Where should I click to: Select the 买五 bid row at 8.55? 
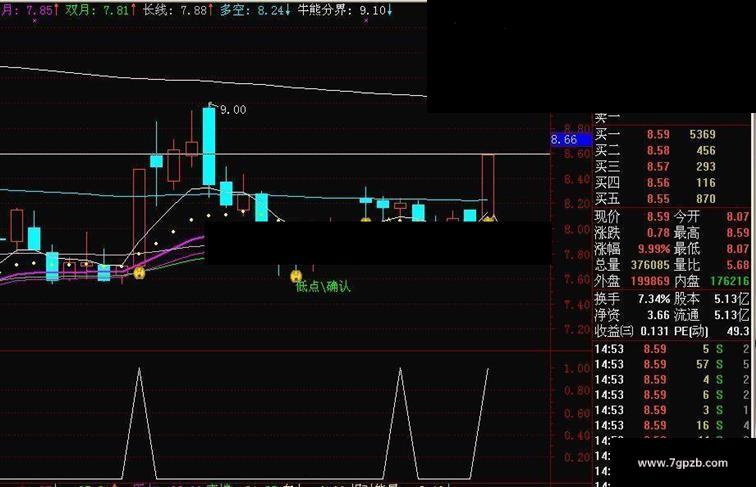[x=671, y=199]
